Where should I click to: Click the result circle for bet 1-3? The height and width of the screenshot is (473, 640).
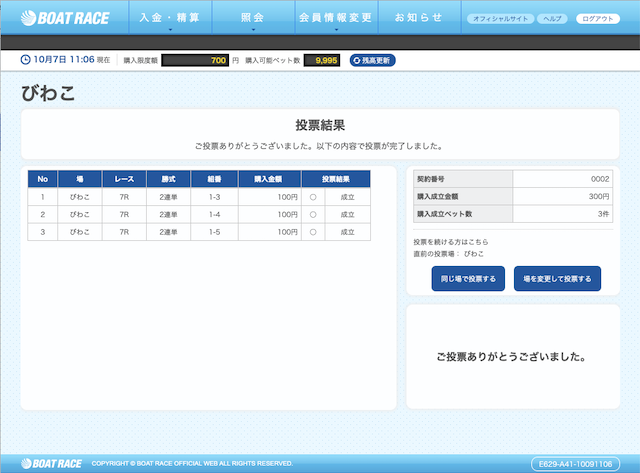tap(313, 198)
